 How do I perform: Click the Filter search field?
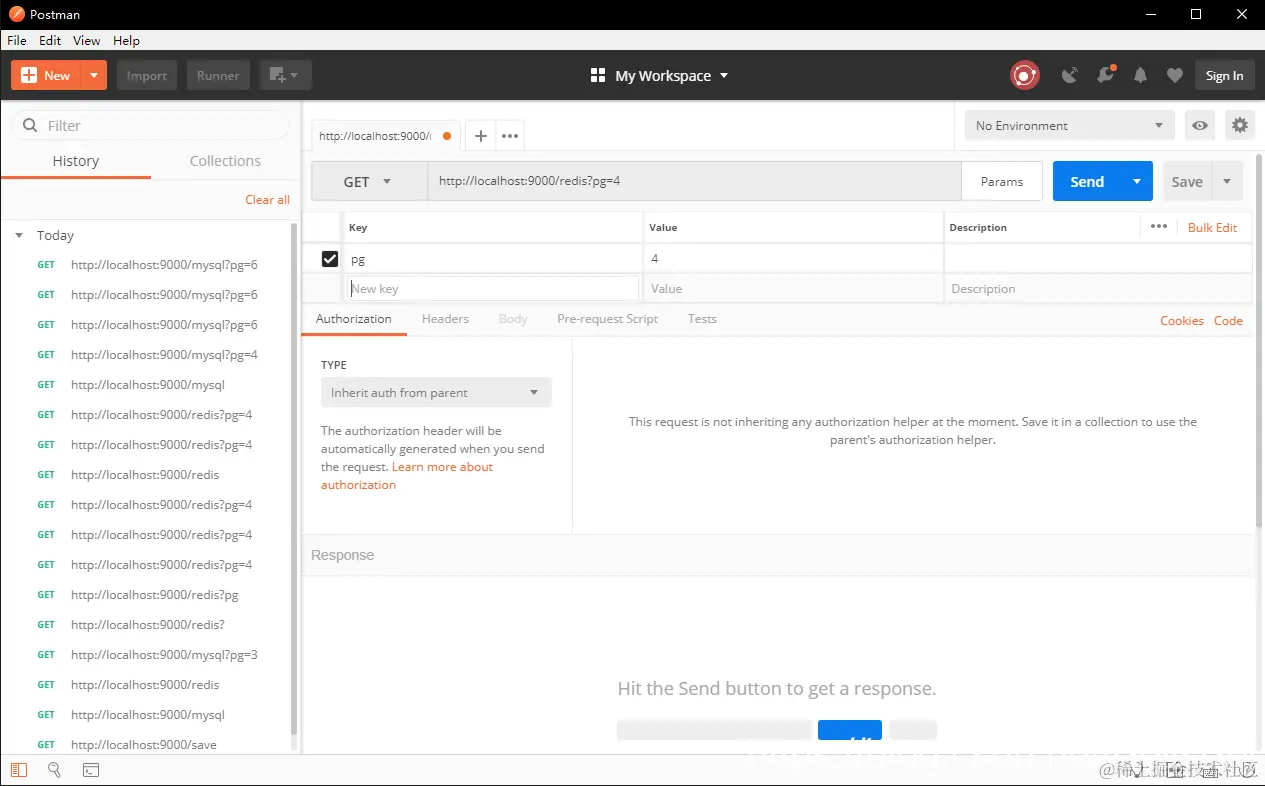[150, 125]
